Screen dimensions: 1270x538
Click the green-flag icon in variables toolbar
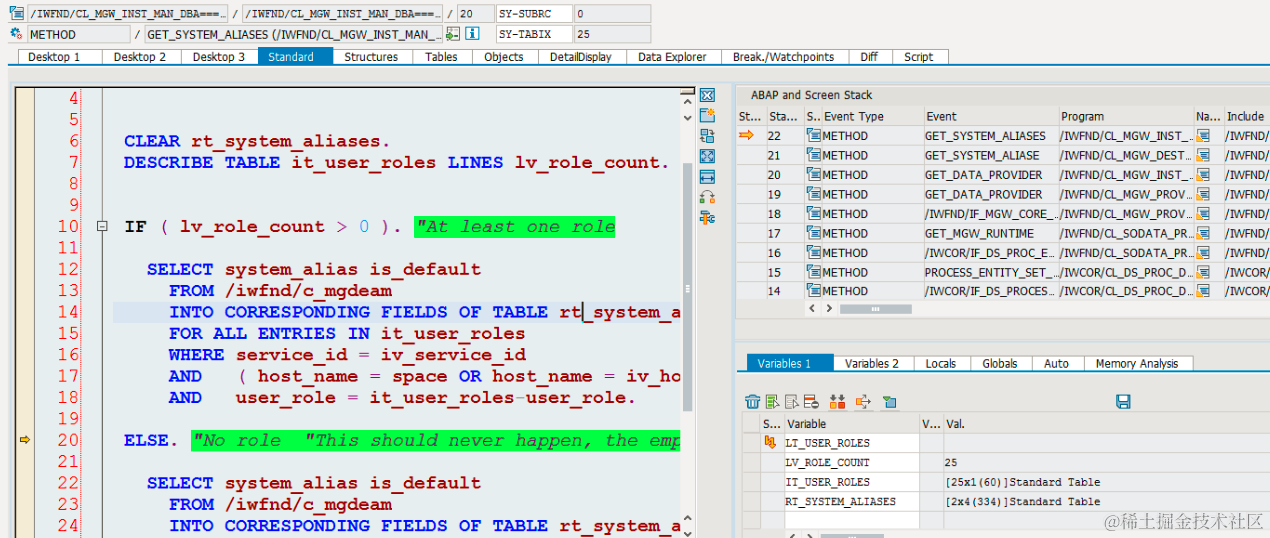pyautogui.click(x=889, y=402)
